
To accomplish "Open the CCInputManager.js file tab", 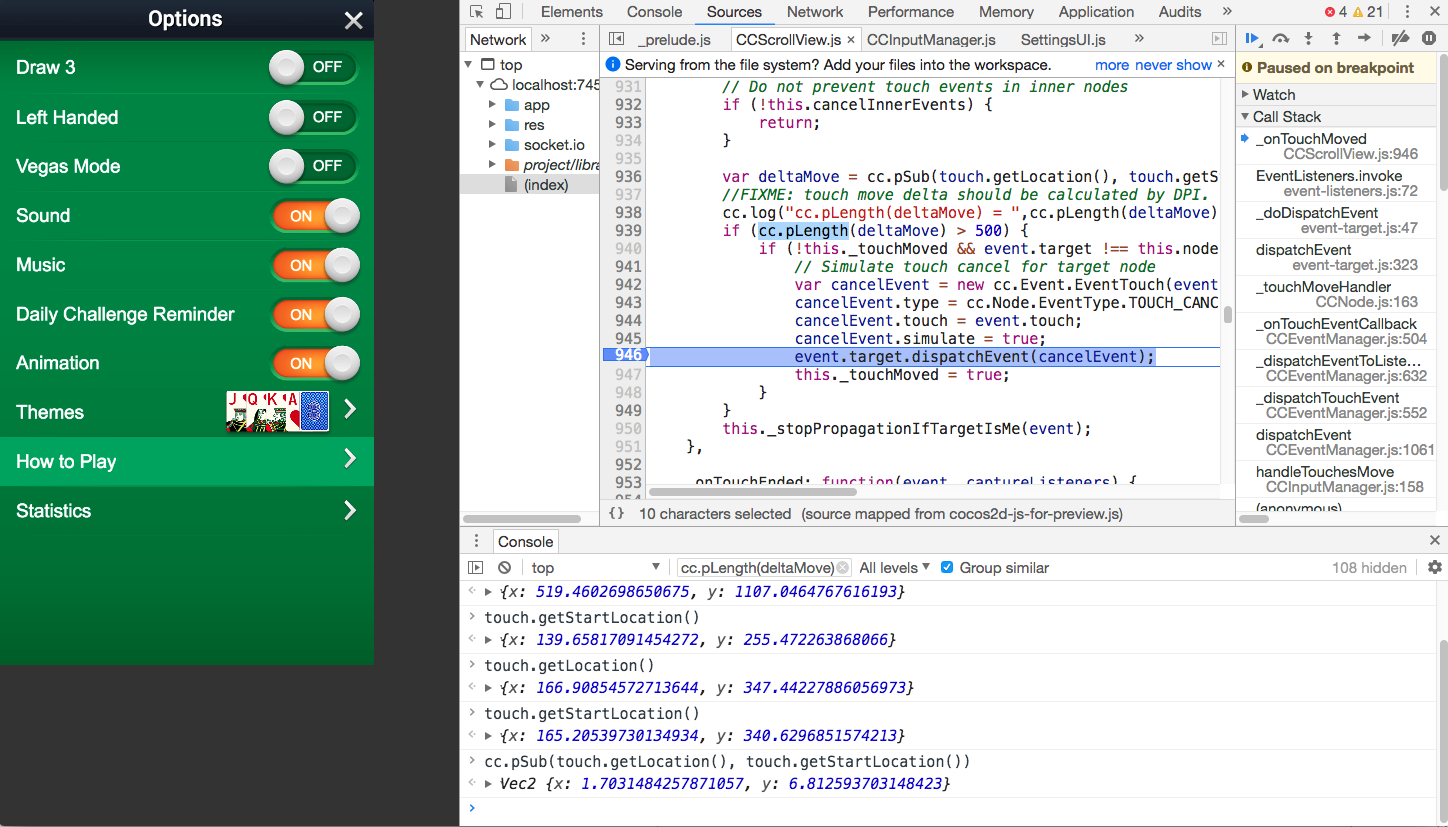I will (x=930, y=40).
